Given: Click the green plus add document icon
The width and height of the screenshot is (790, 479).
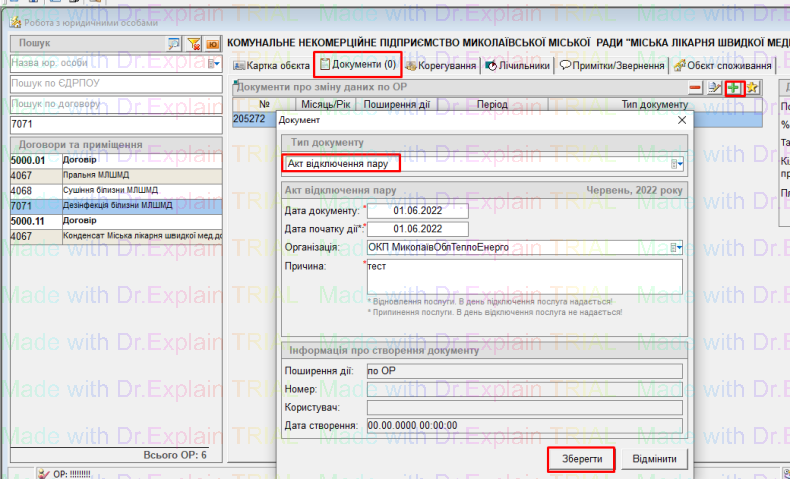Looking at the screenshot, I should [x=734, y=89].
